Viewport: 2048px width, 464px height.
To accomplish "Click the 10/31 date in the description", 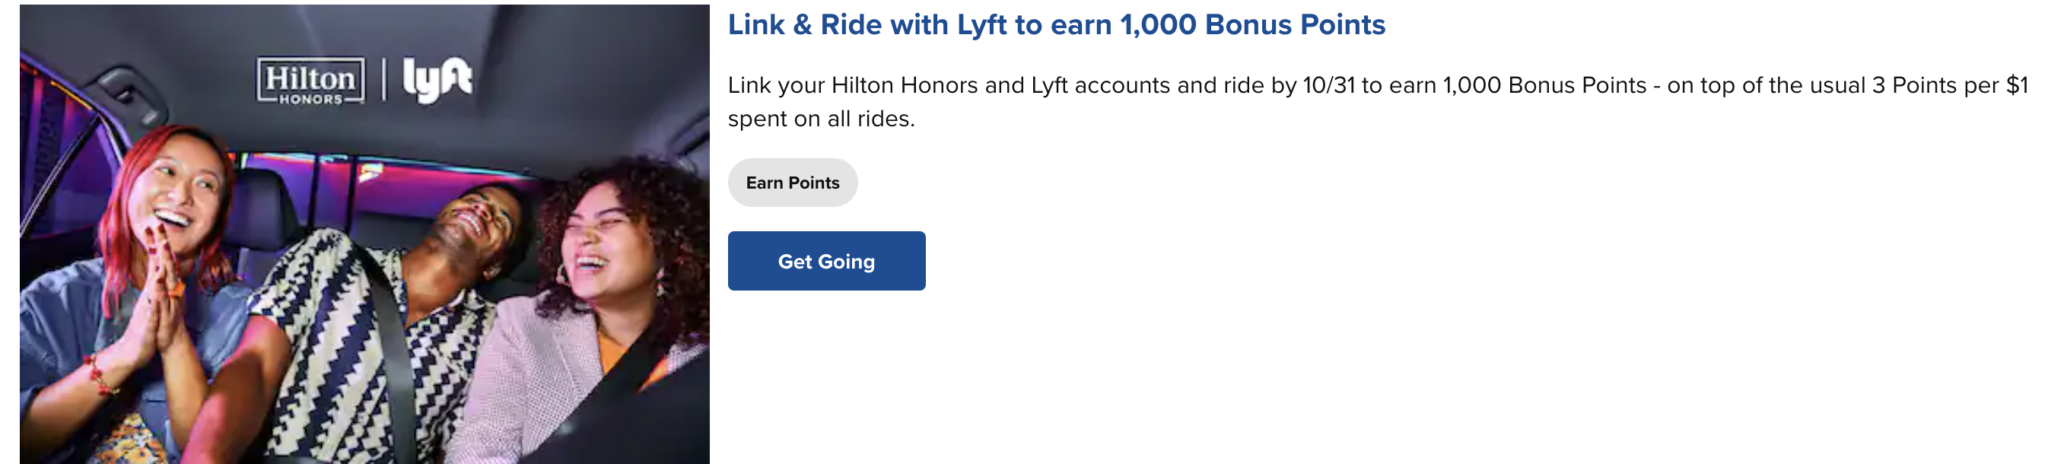I will click(x=1328, y=86).
